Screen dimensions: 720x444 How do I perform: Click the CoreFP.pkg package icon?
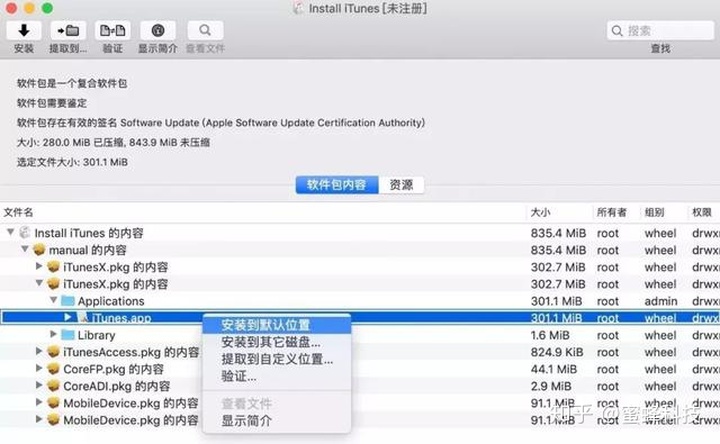click(54, 369)
